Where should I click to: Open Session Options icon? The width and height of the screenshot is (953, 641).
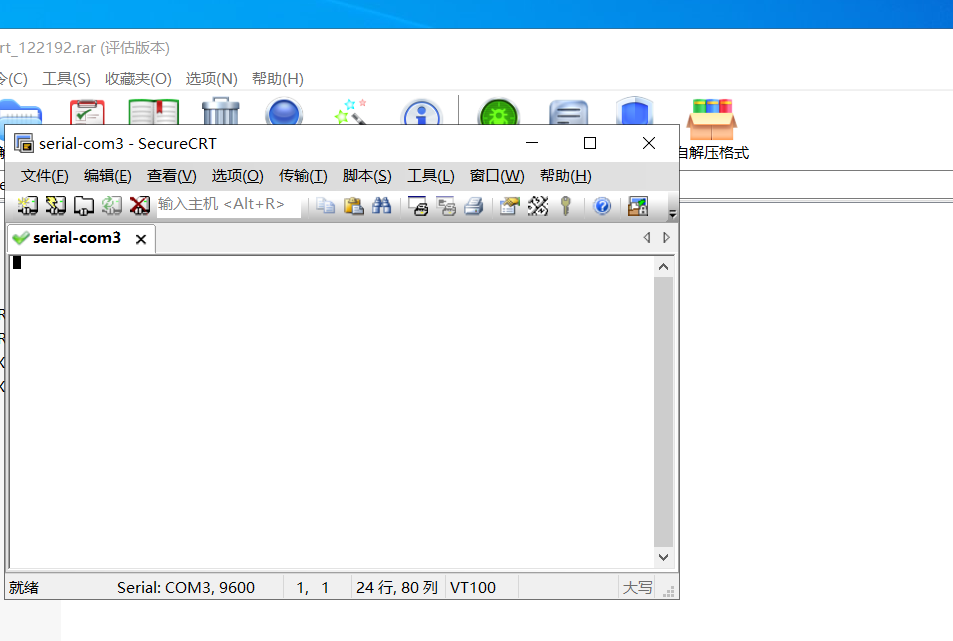pos(509,206)
